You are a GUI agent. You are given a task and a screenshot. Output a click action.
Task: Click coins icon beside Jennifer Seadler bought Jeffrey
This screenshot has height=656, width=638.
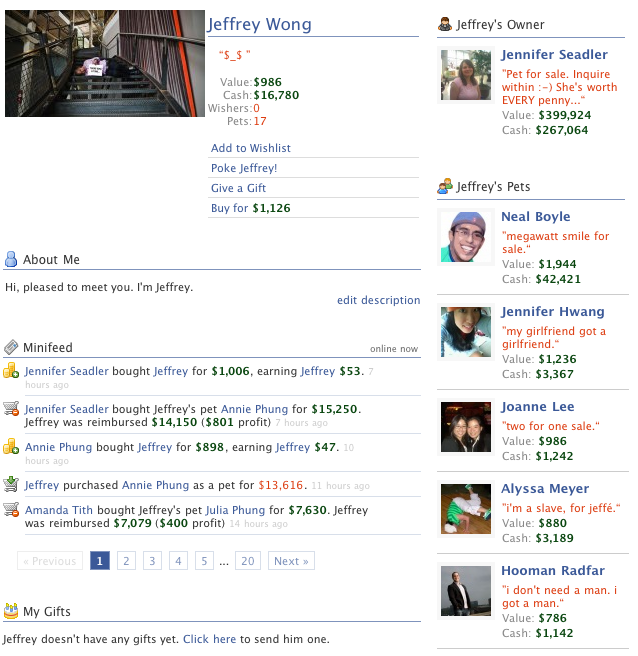click(11, 371)
